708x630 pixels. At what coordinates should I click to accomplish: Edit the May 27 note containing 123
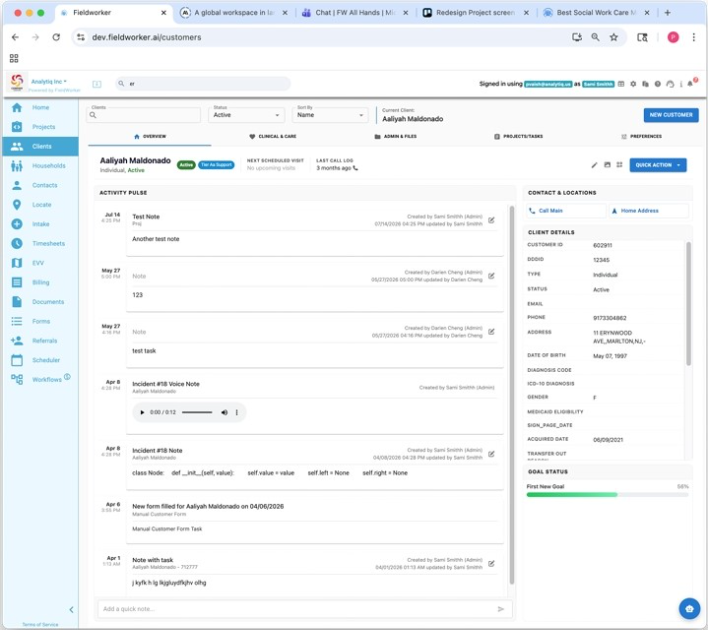[491, 276]
